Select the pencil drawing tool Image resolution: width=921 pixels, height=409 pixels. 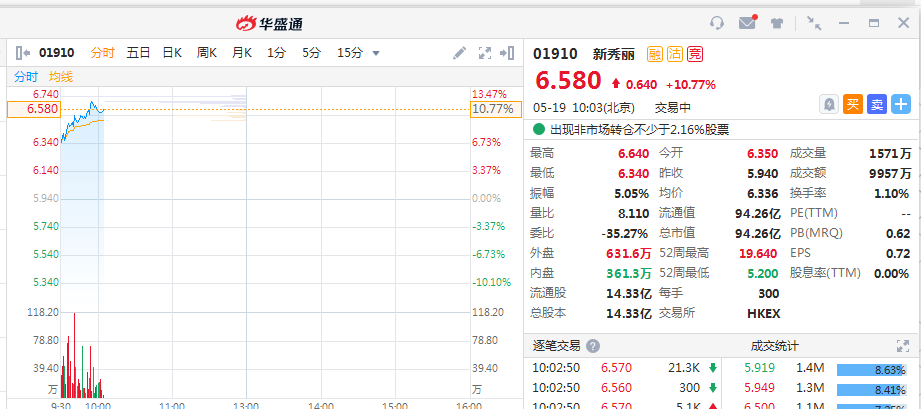coord(459,53)
